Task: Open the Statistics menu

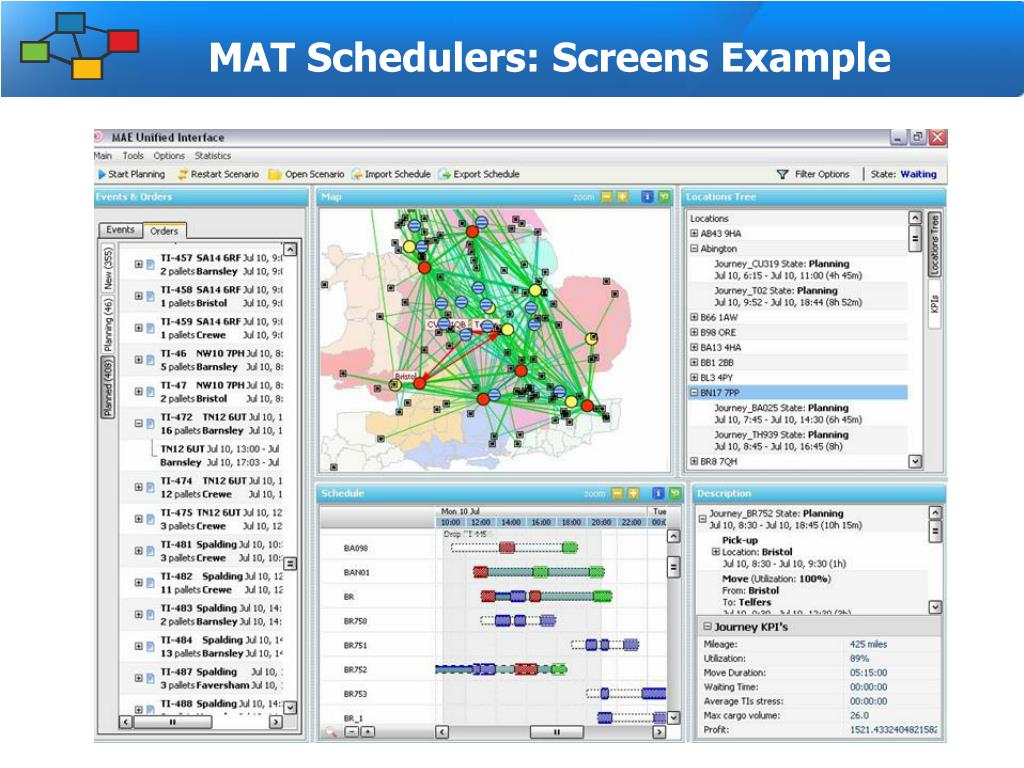Action: click(x=213, y=156)
